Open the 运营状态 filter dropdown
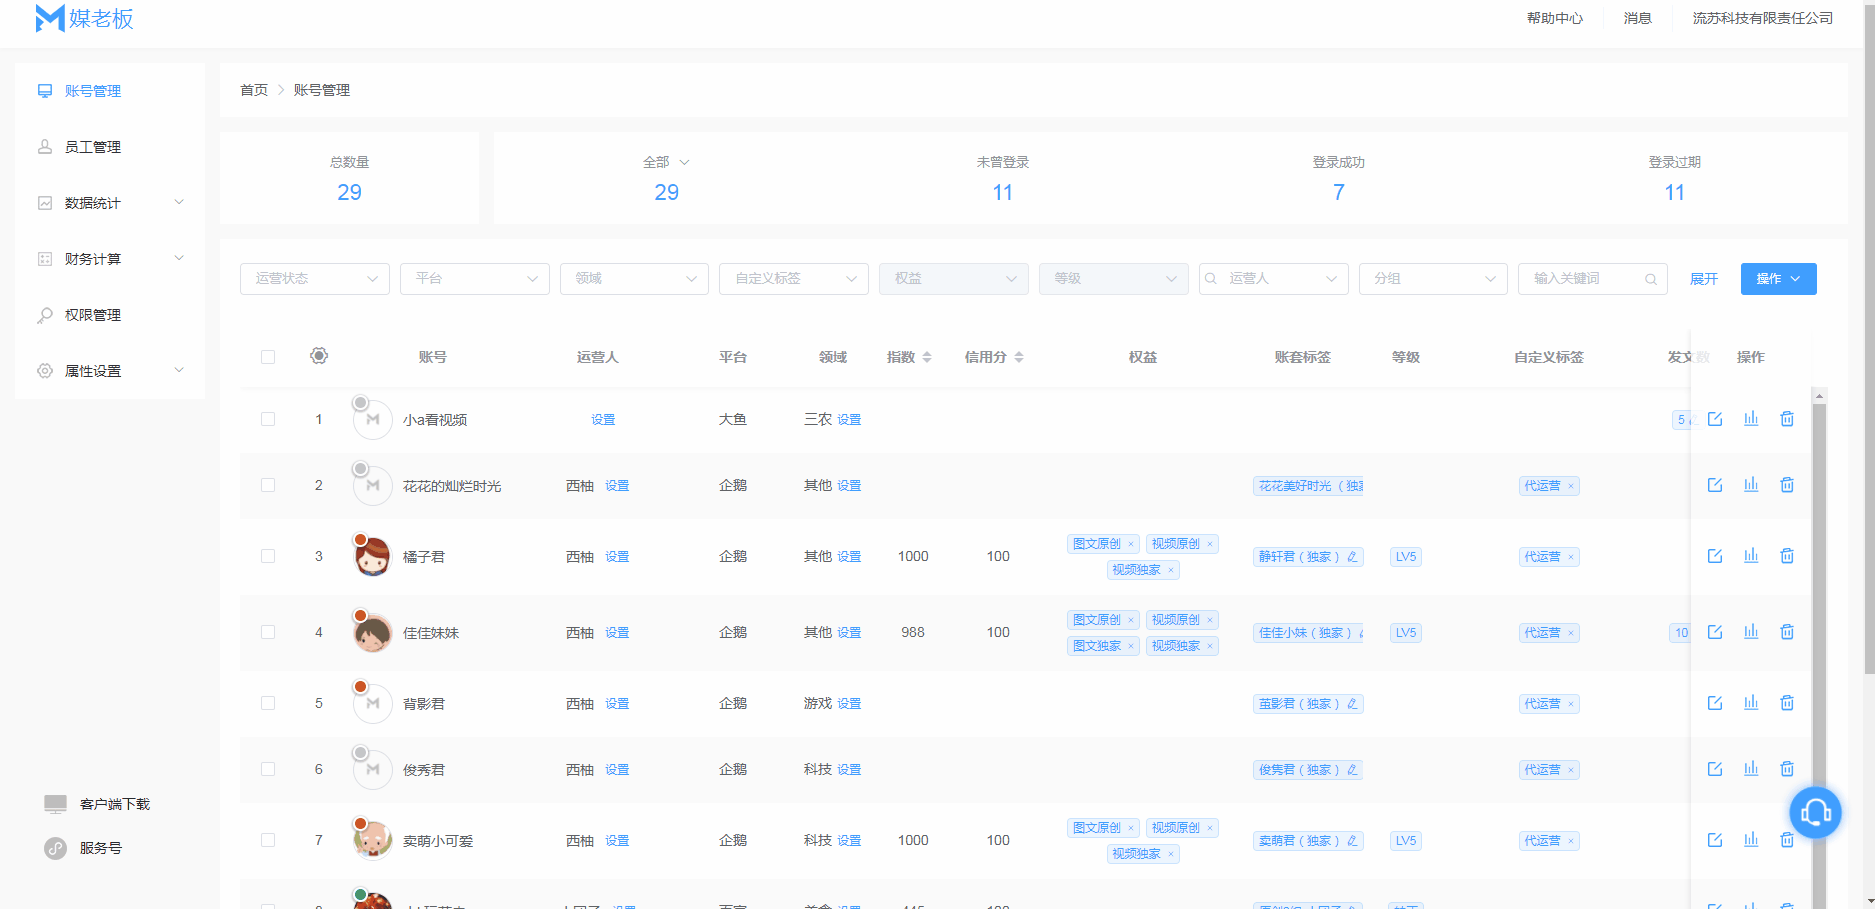This screenshot has width=1875, height=909. pyautogui.click(x=315, y=279)
